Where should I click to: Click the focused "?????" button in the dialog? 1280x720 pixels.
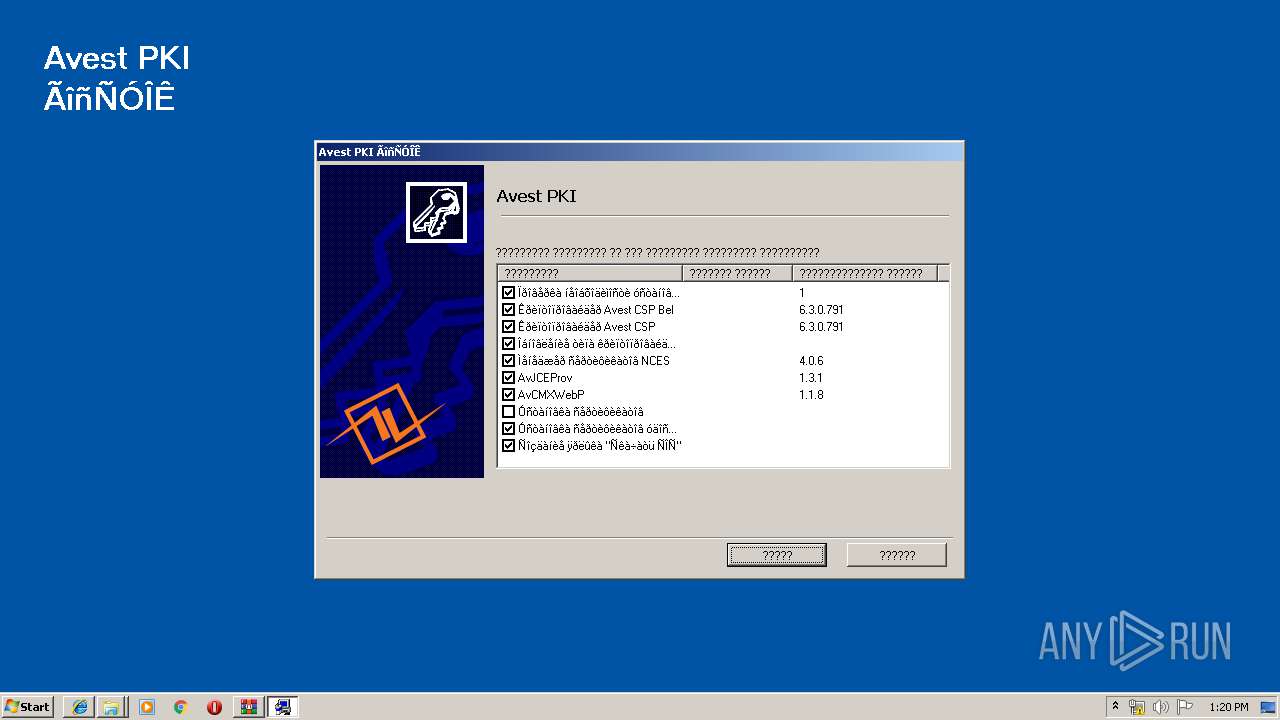[x=777, y=555]
